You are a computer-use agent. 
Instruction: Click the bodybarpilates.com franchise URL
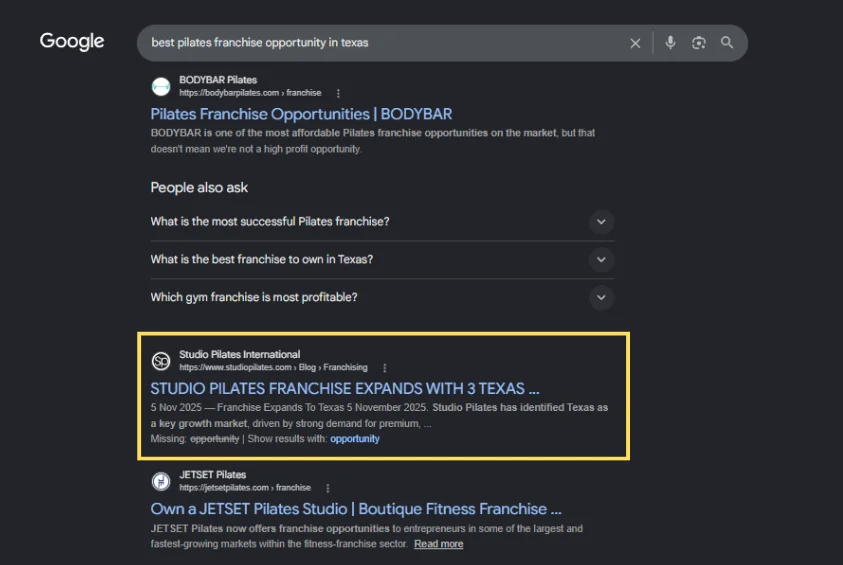pyautogui.click(x=250, y=93)
